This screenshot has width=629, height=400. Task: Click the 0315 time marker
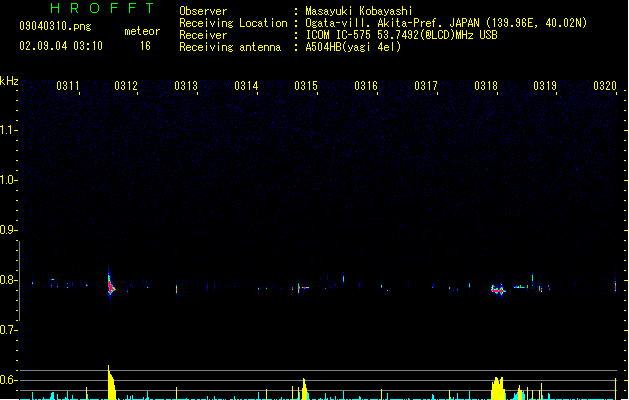coord(306,86)
